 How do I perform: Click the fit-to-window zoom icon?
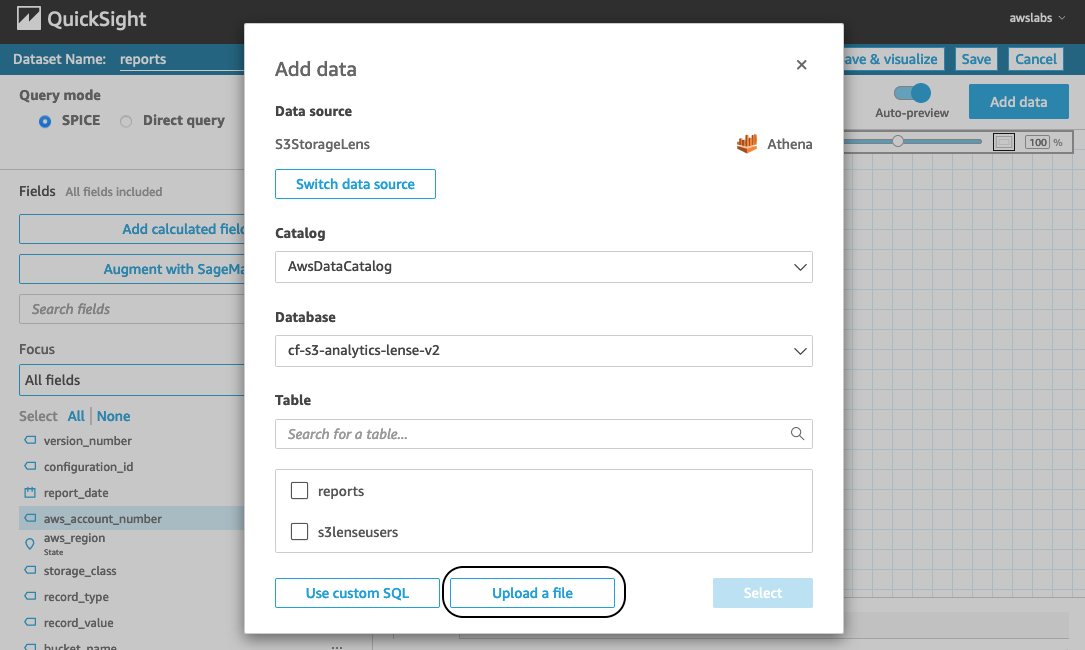[1003, 142]
